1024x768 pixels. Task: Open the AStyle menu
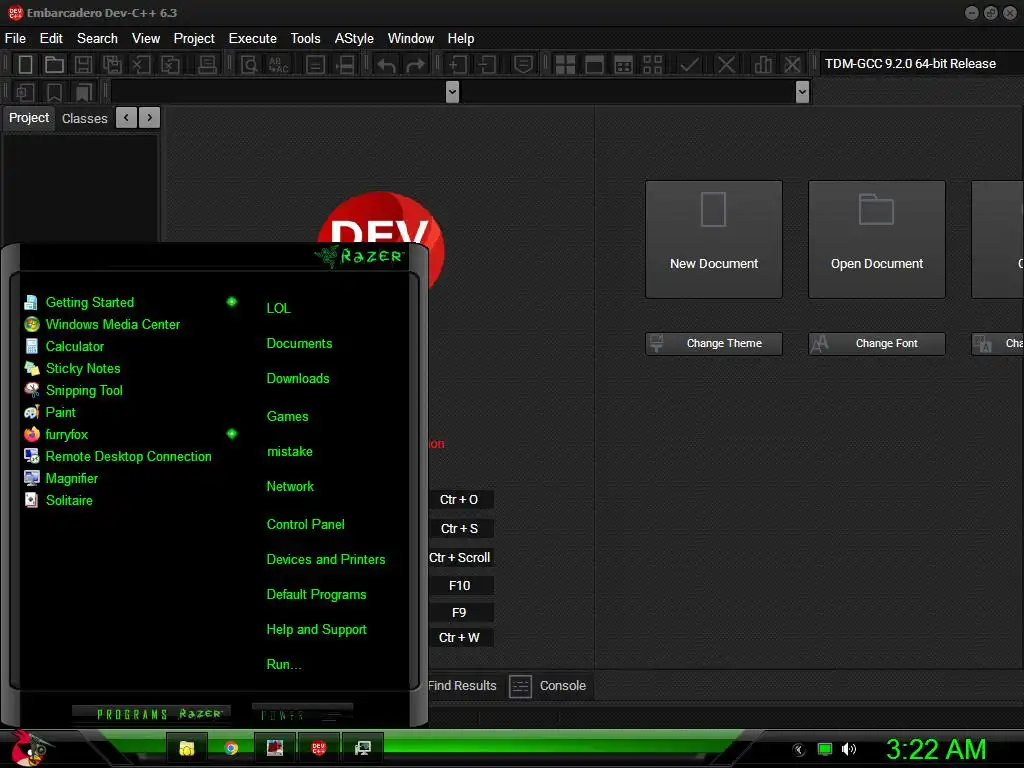point(354,39)
